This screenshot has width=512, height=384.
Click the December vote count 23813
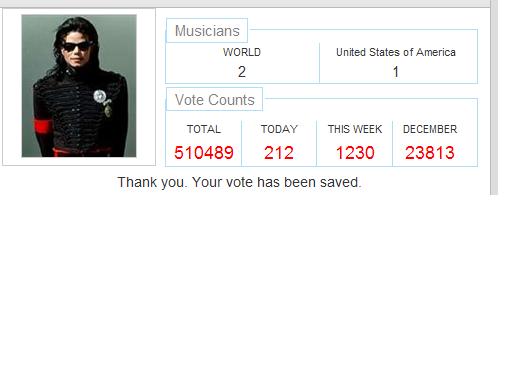(430, 153)
